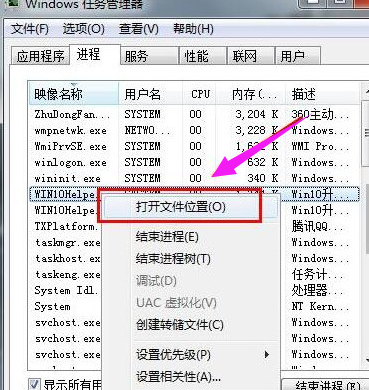Viewport: 369px width, 390px height.
Task: Sort by 描述 column header
Action: [x=322, y=94]
